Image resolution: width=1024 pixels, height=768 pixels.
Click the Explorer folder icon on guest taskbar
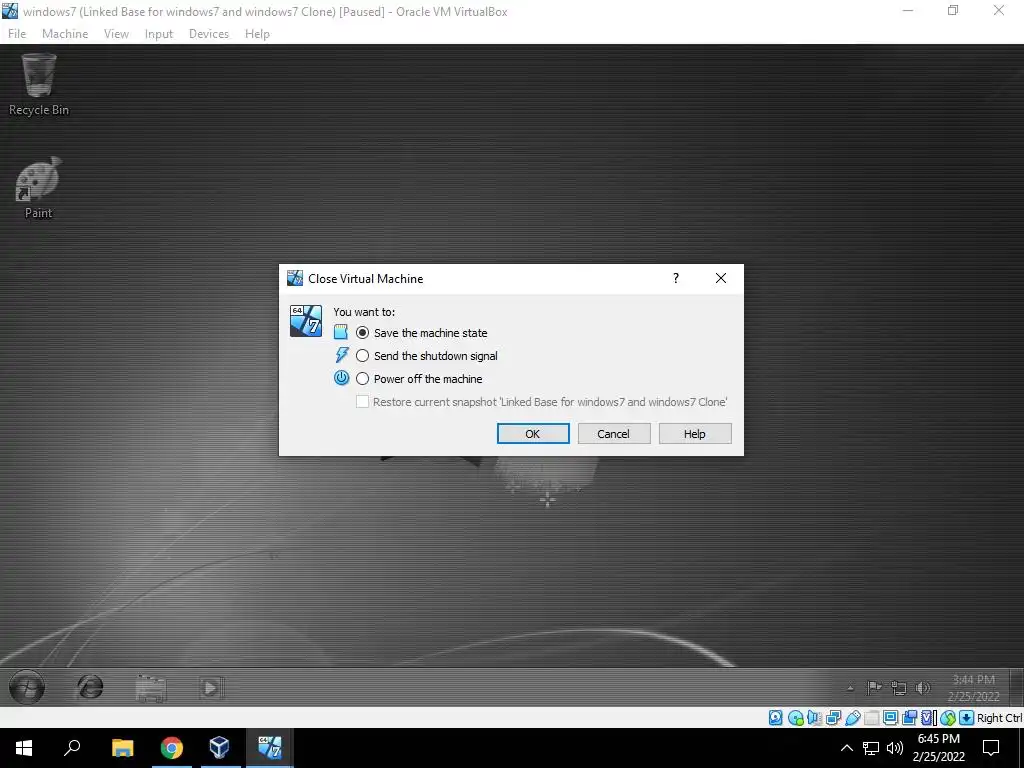(x=151, y=688)
